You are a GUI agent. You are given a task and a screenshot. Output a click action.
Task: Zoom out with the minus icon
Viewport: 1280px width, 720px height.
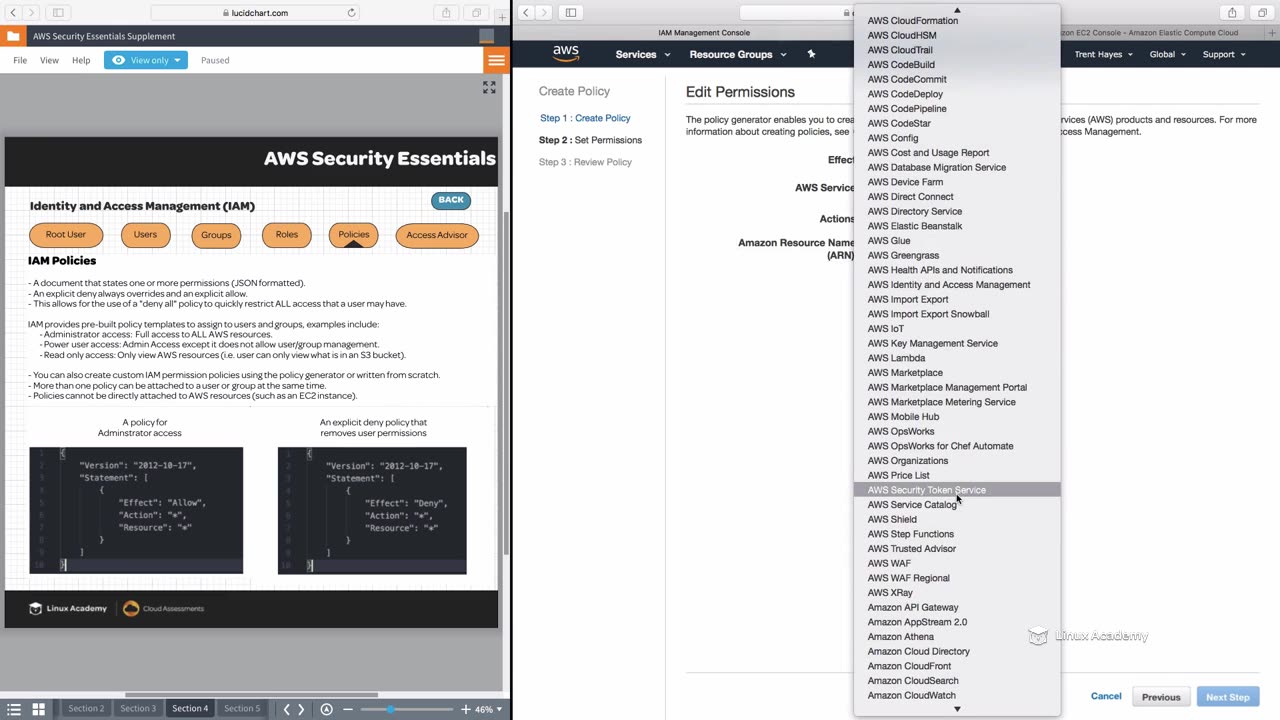pyautogui.click(x=348, y=709)
